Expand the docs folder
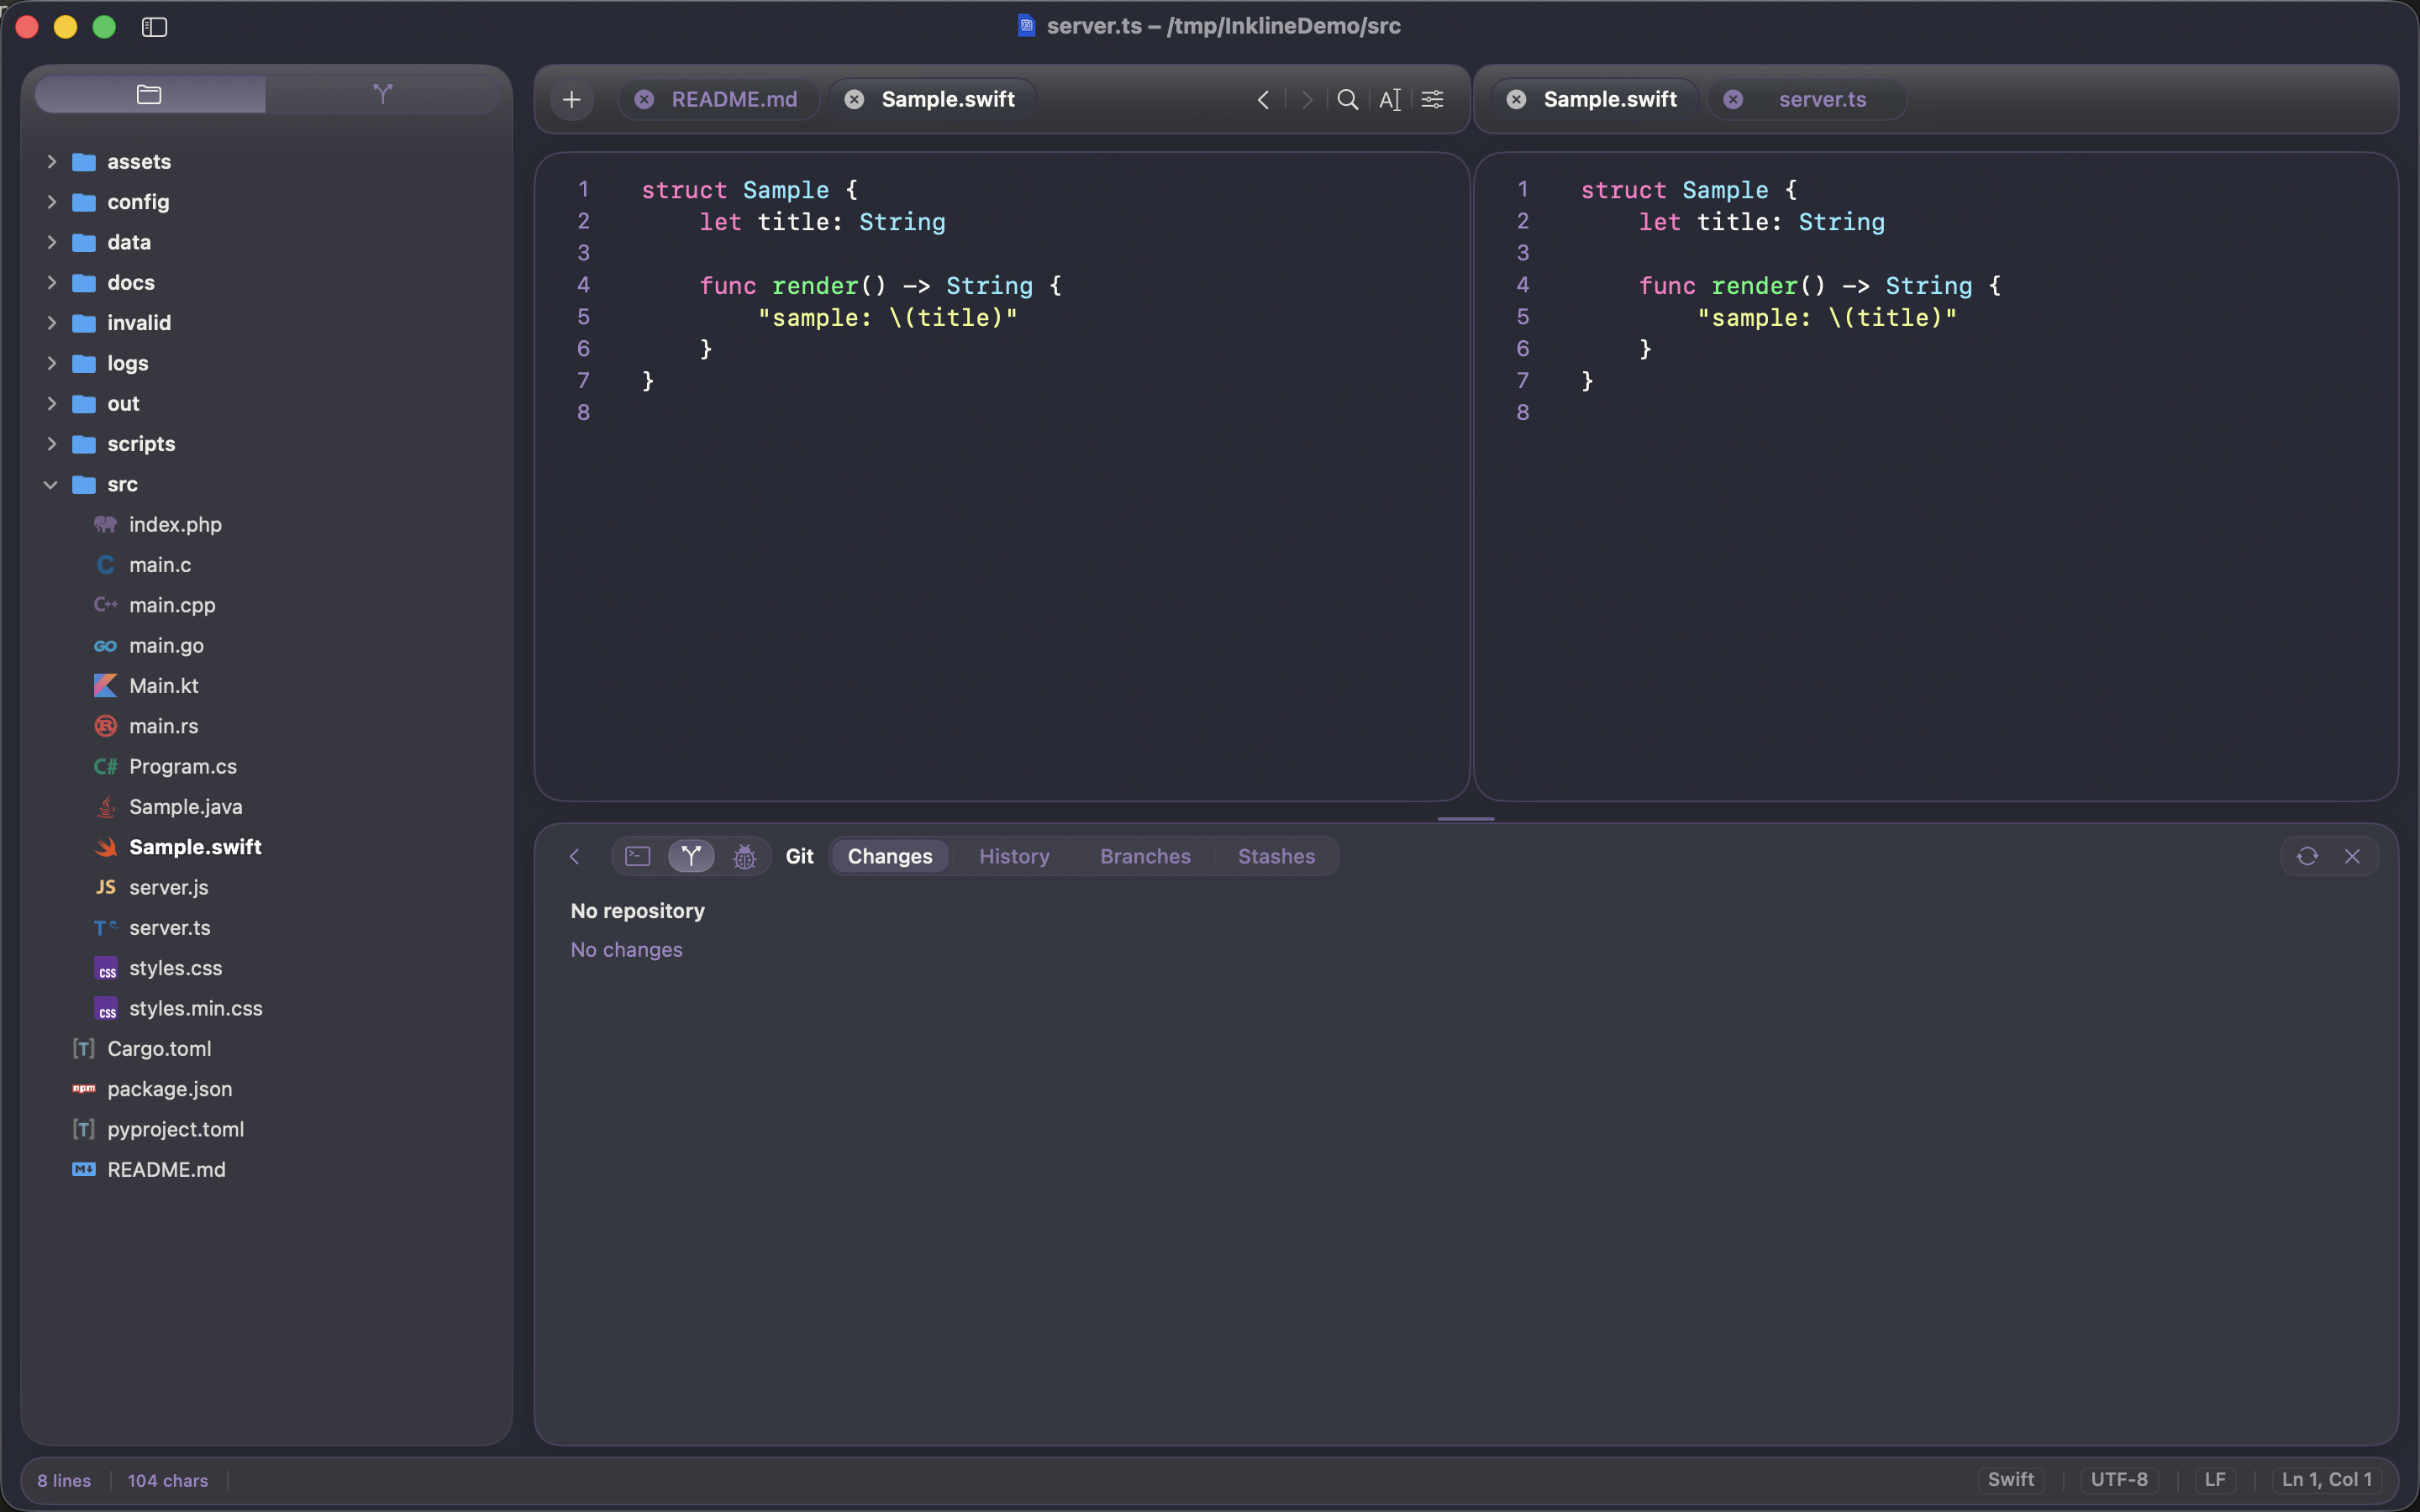The height and width of the screenshot is (1512, 2420). [x=52, y=282]
